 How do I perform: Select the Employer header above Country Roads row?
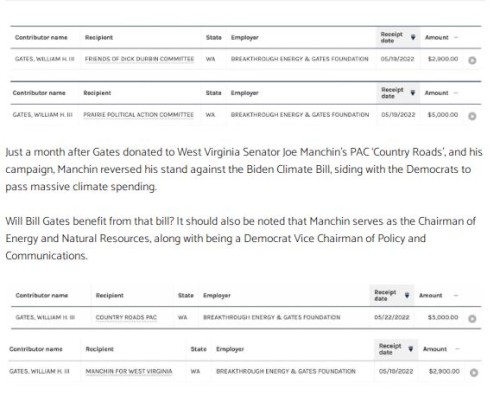(217, 295)
